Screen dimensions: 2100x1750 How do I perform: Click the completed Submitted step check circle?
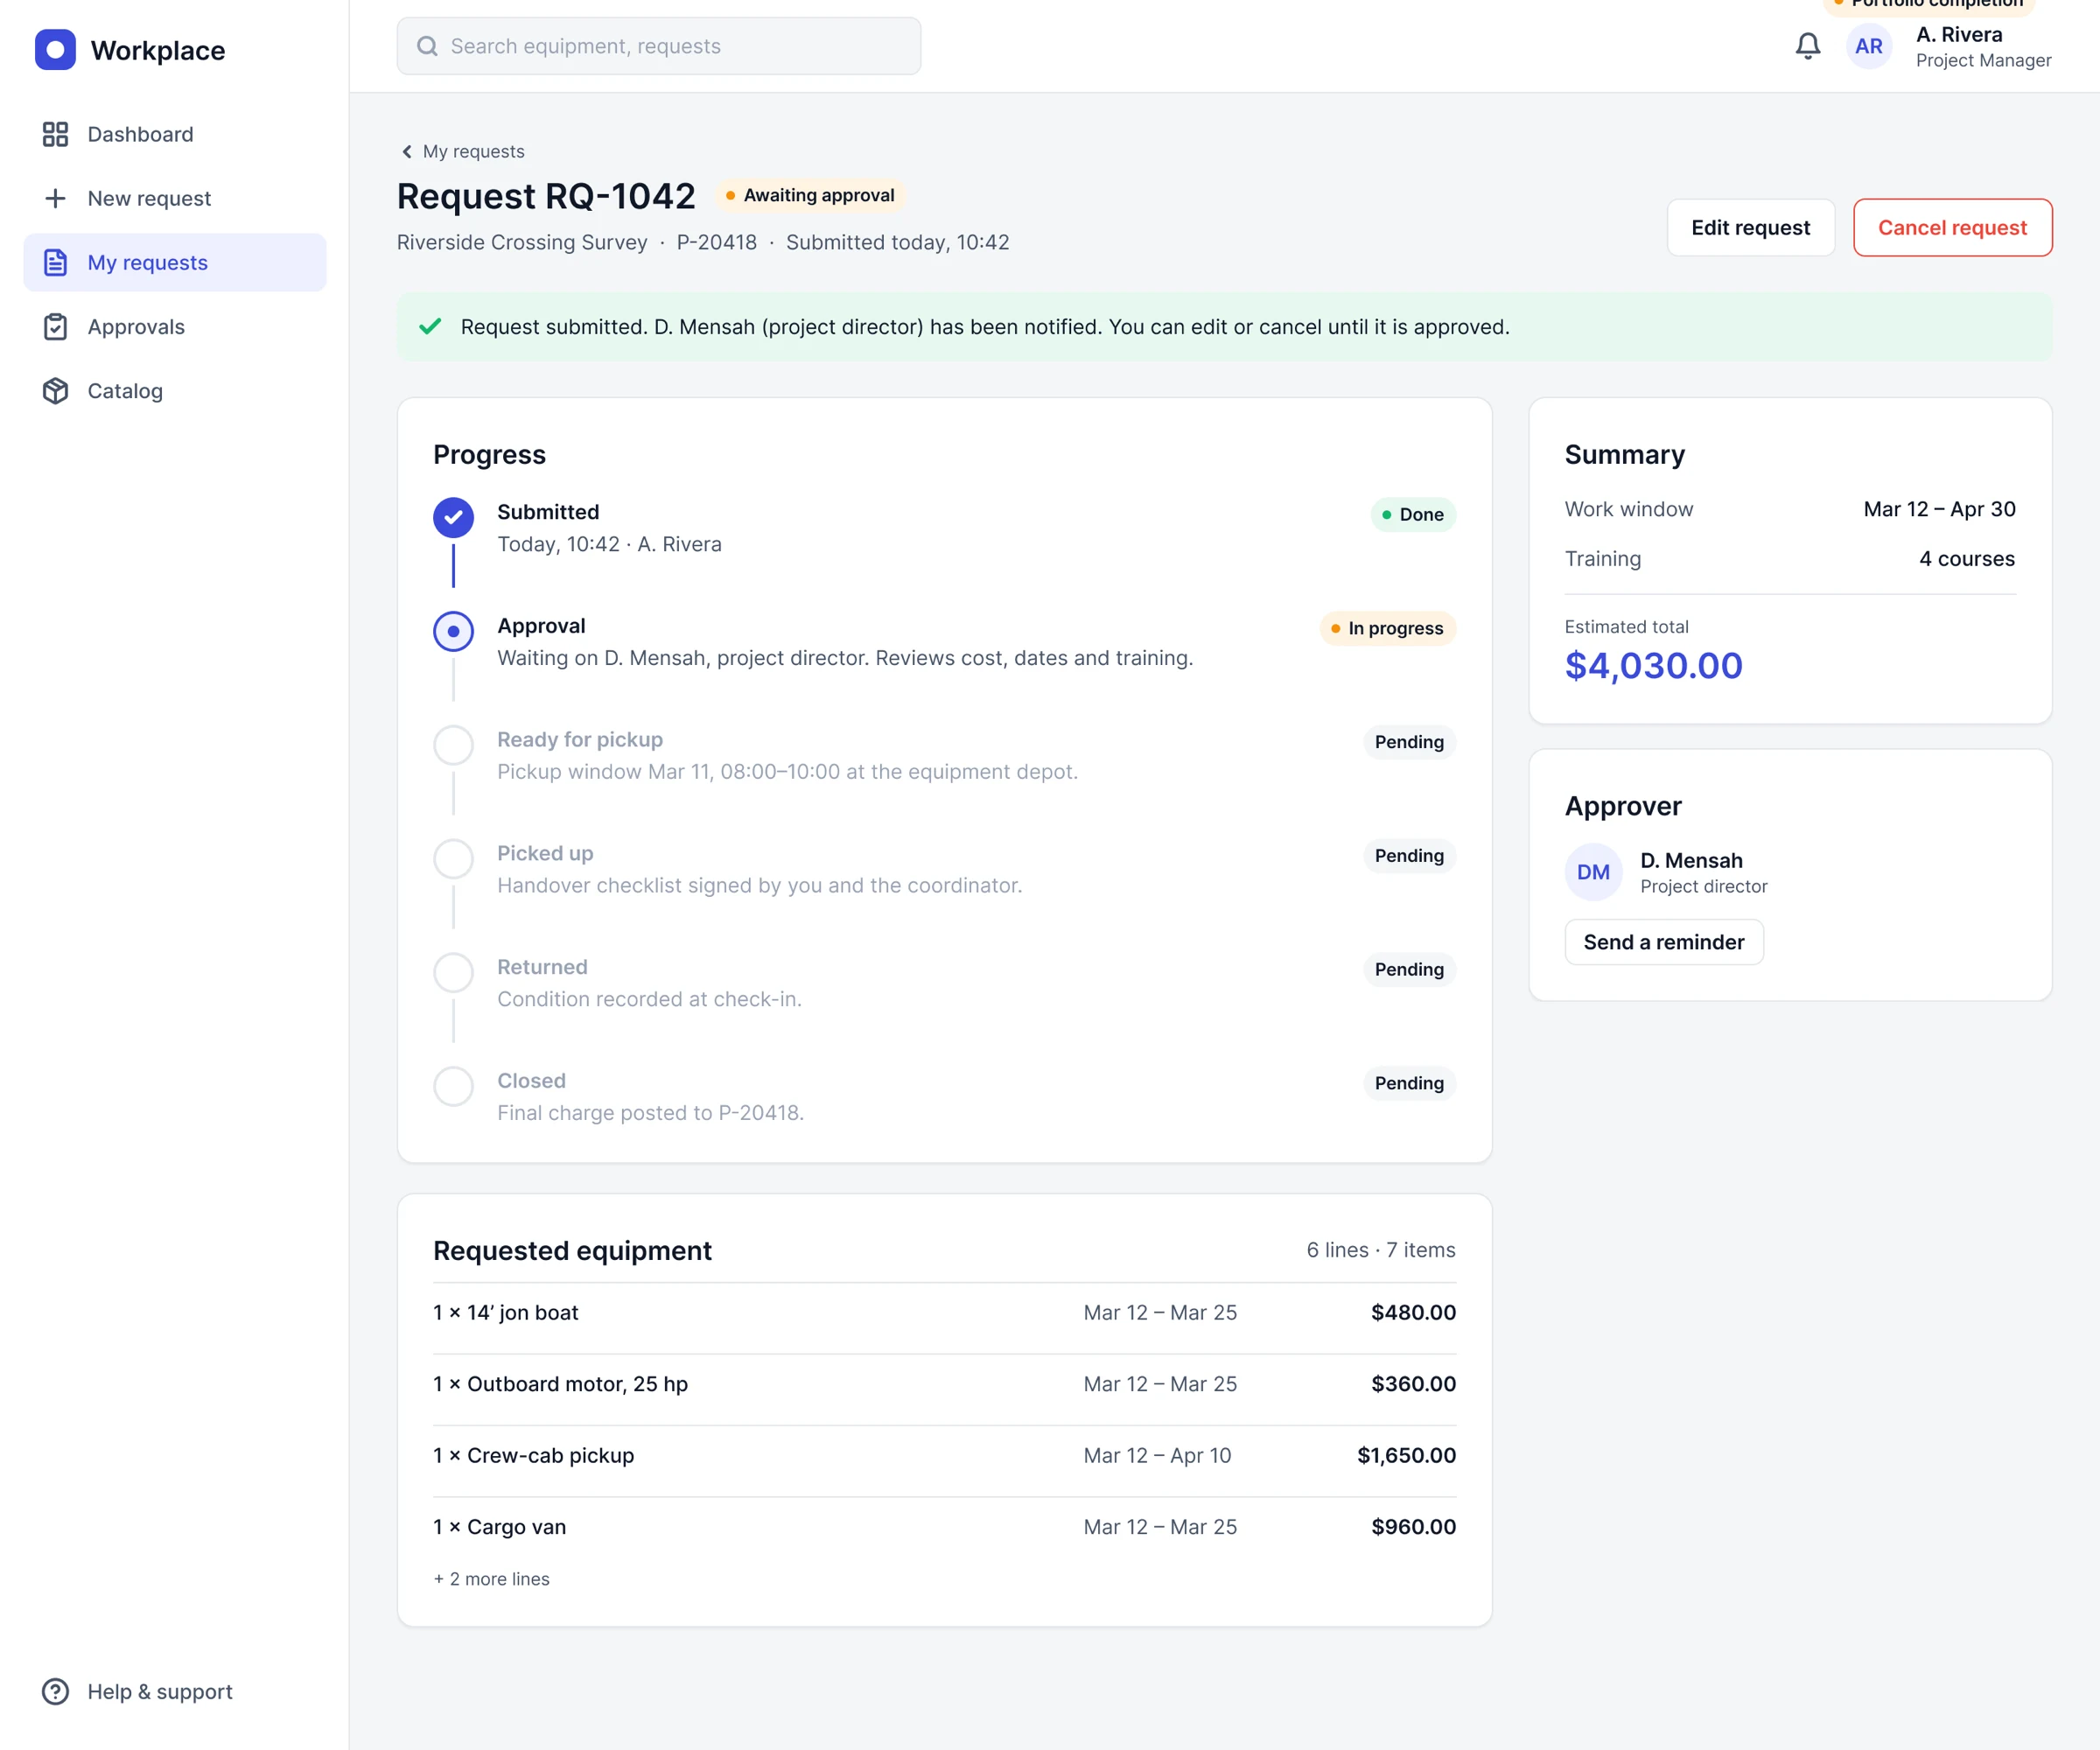click(453, 517)
